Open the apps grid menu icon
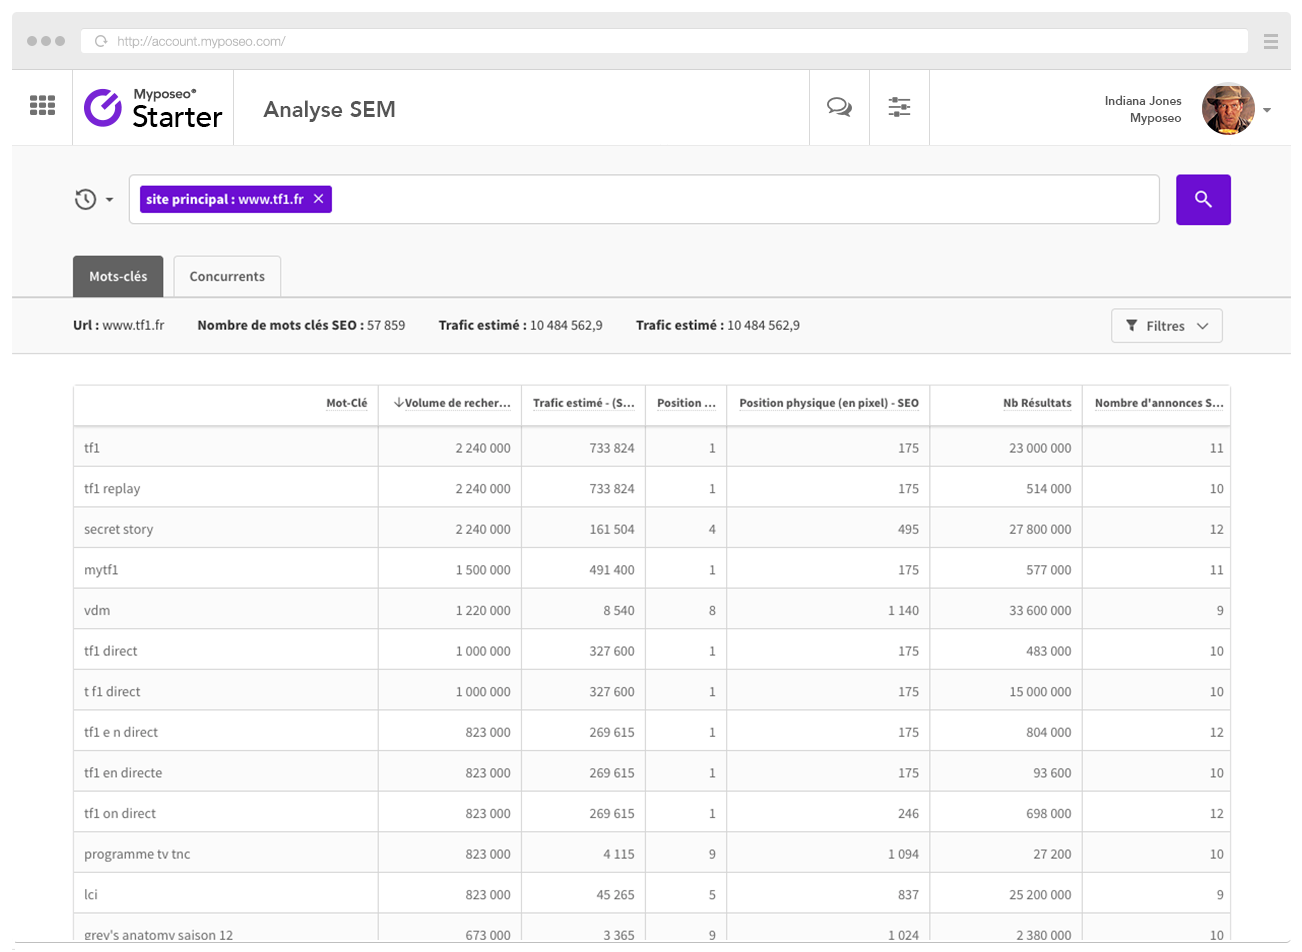The image size is (1302, 952). (x=42, y=106)
